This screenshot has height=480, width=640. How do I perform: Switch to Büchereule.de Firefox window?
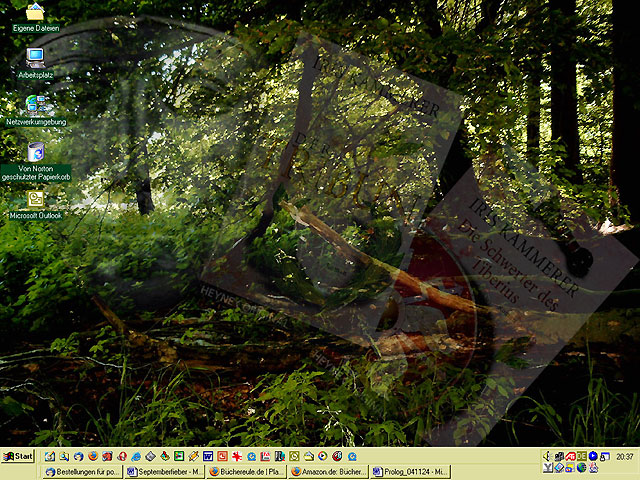247,471
